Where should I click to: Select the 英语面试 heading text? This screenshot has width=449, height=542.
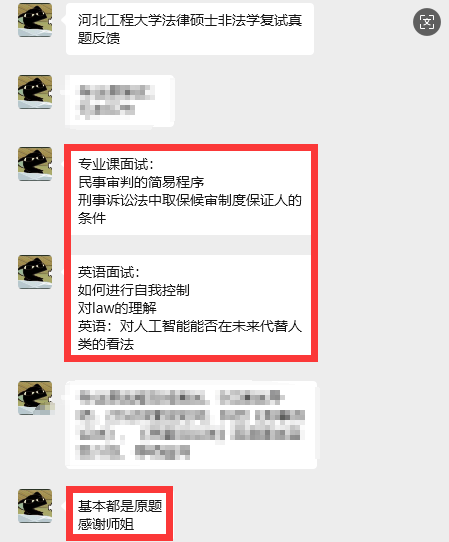click(x=109, y=272)
